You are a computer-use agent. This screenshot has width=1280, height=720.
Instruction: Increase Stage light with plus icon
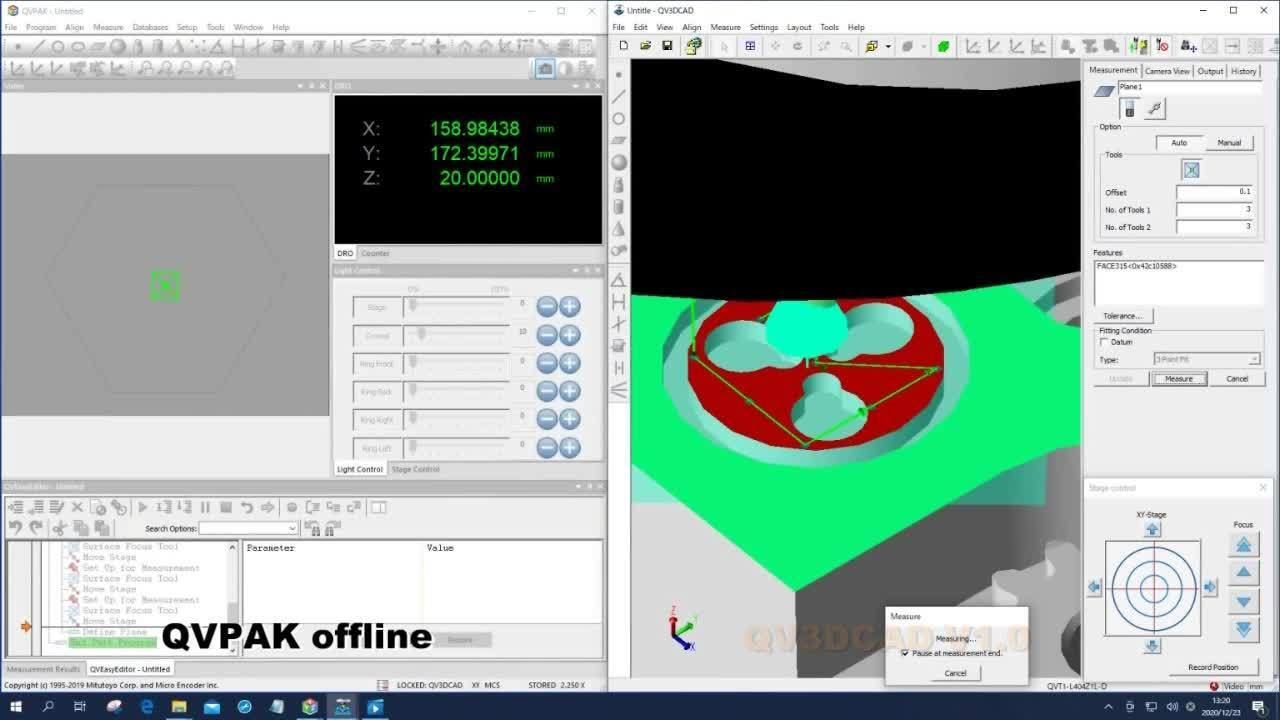(569, 307)
